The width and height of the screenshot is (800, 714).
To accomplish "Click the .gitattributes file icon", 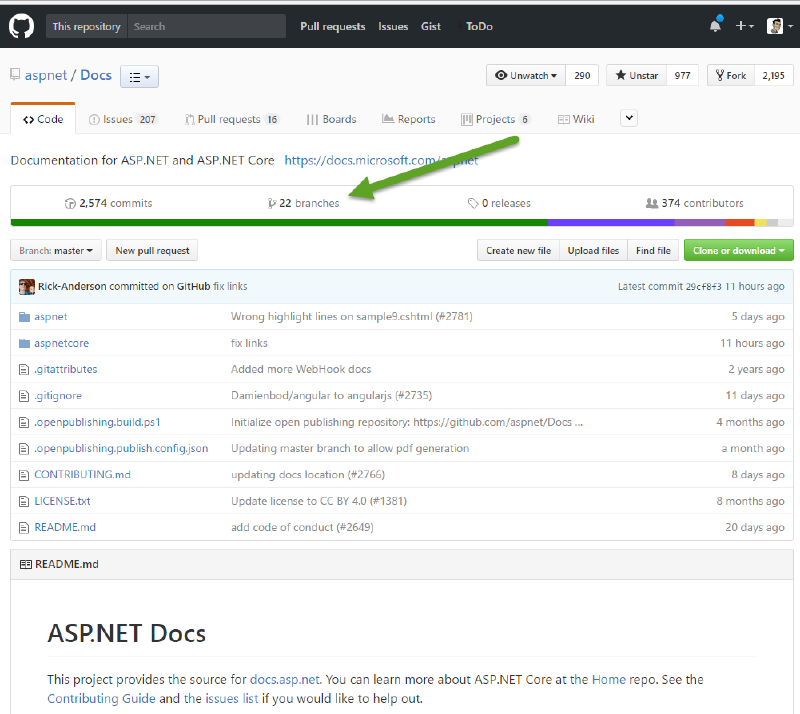I will coord(24,370).
